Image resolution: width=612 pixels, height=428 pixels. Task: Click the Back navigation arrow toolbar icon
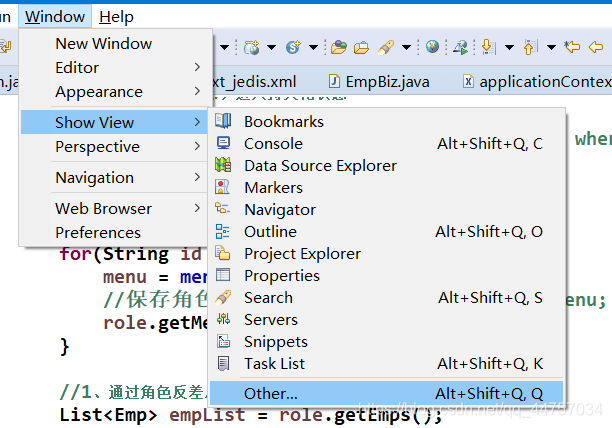click(596, 47)
